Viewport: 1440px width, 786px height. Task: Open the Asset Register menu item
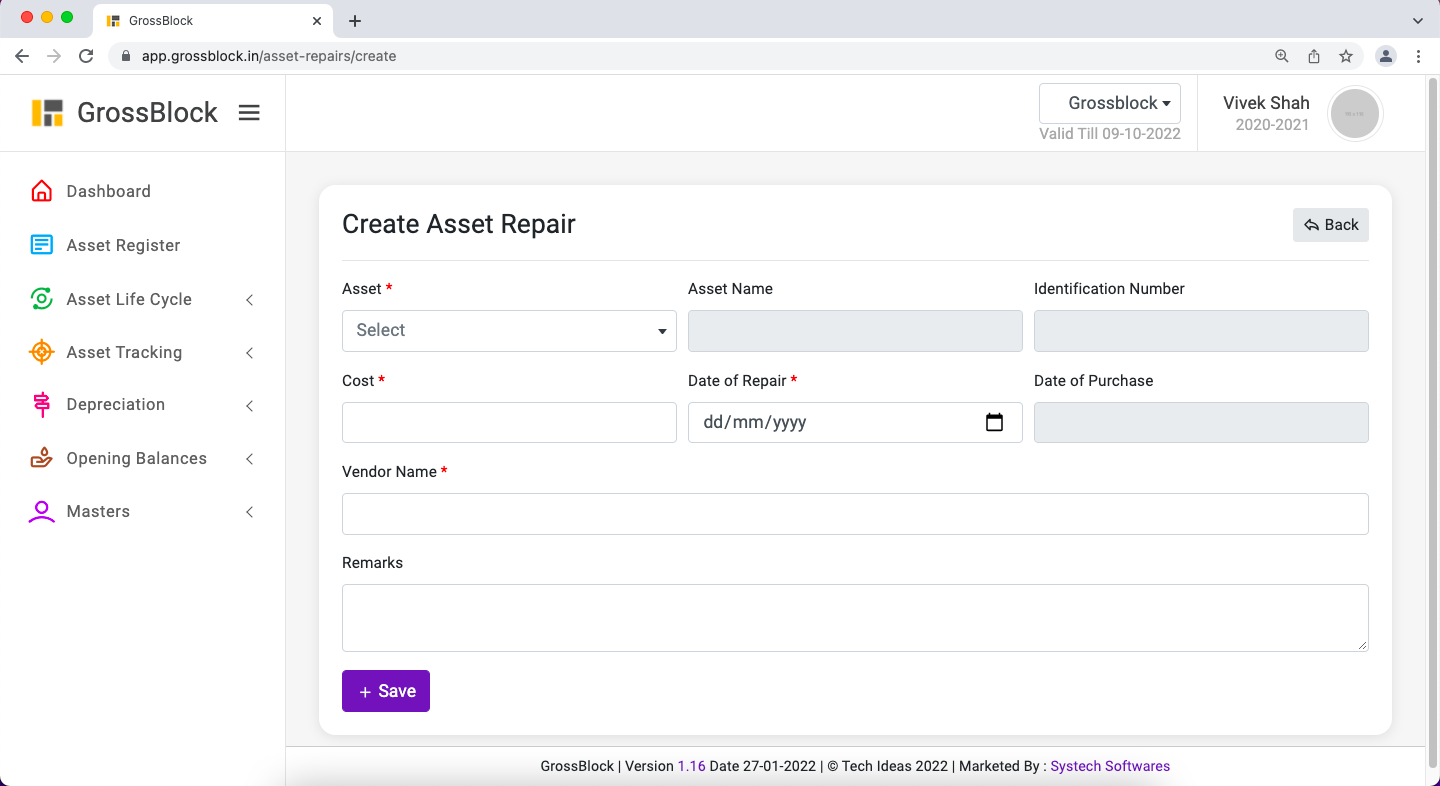[123, 245]
